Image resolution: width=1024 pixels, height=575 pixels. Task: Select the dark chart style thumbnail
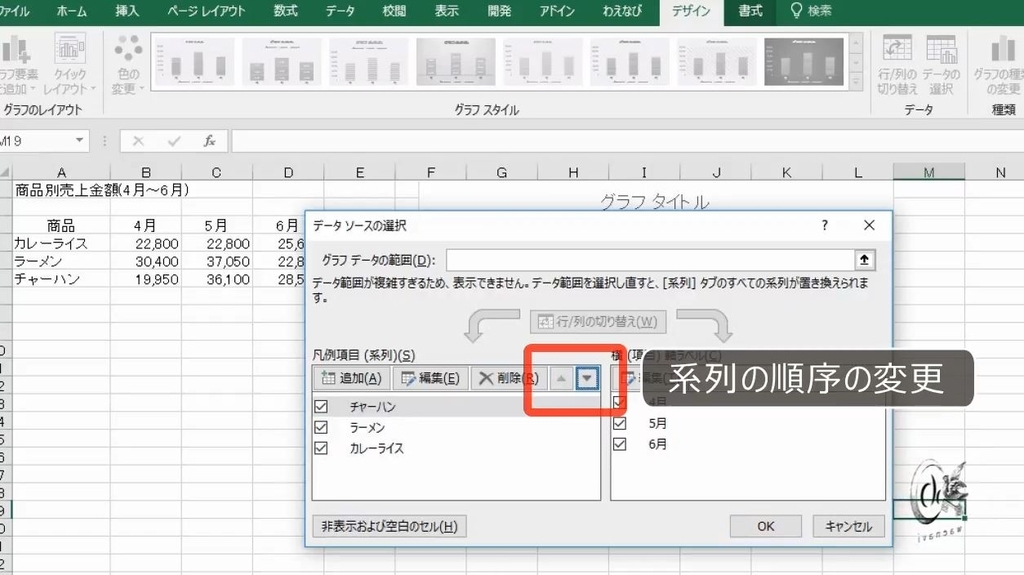coord(804,62)
